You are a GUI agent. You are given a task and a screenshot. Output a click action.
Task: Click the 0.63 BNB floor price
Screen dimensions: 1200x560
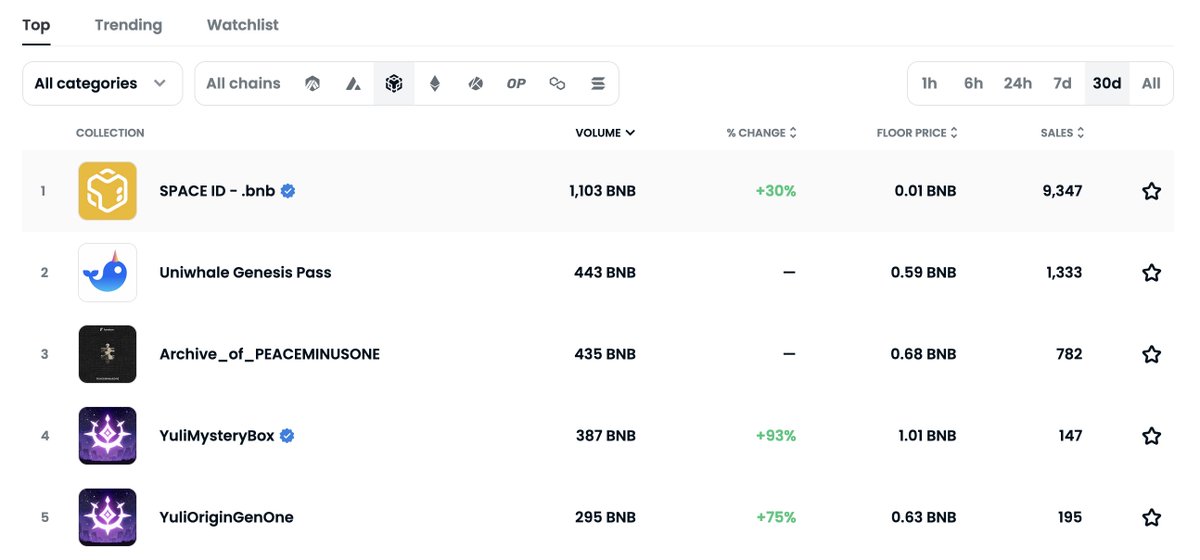pyautogui.click(x=924, y=517)
